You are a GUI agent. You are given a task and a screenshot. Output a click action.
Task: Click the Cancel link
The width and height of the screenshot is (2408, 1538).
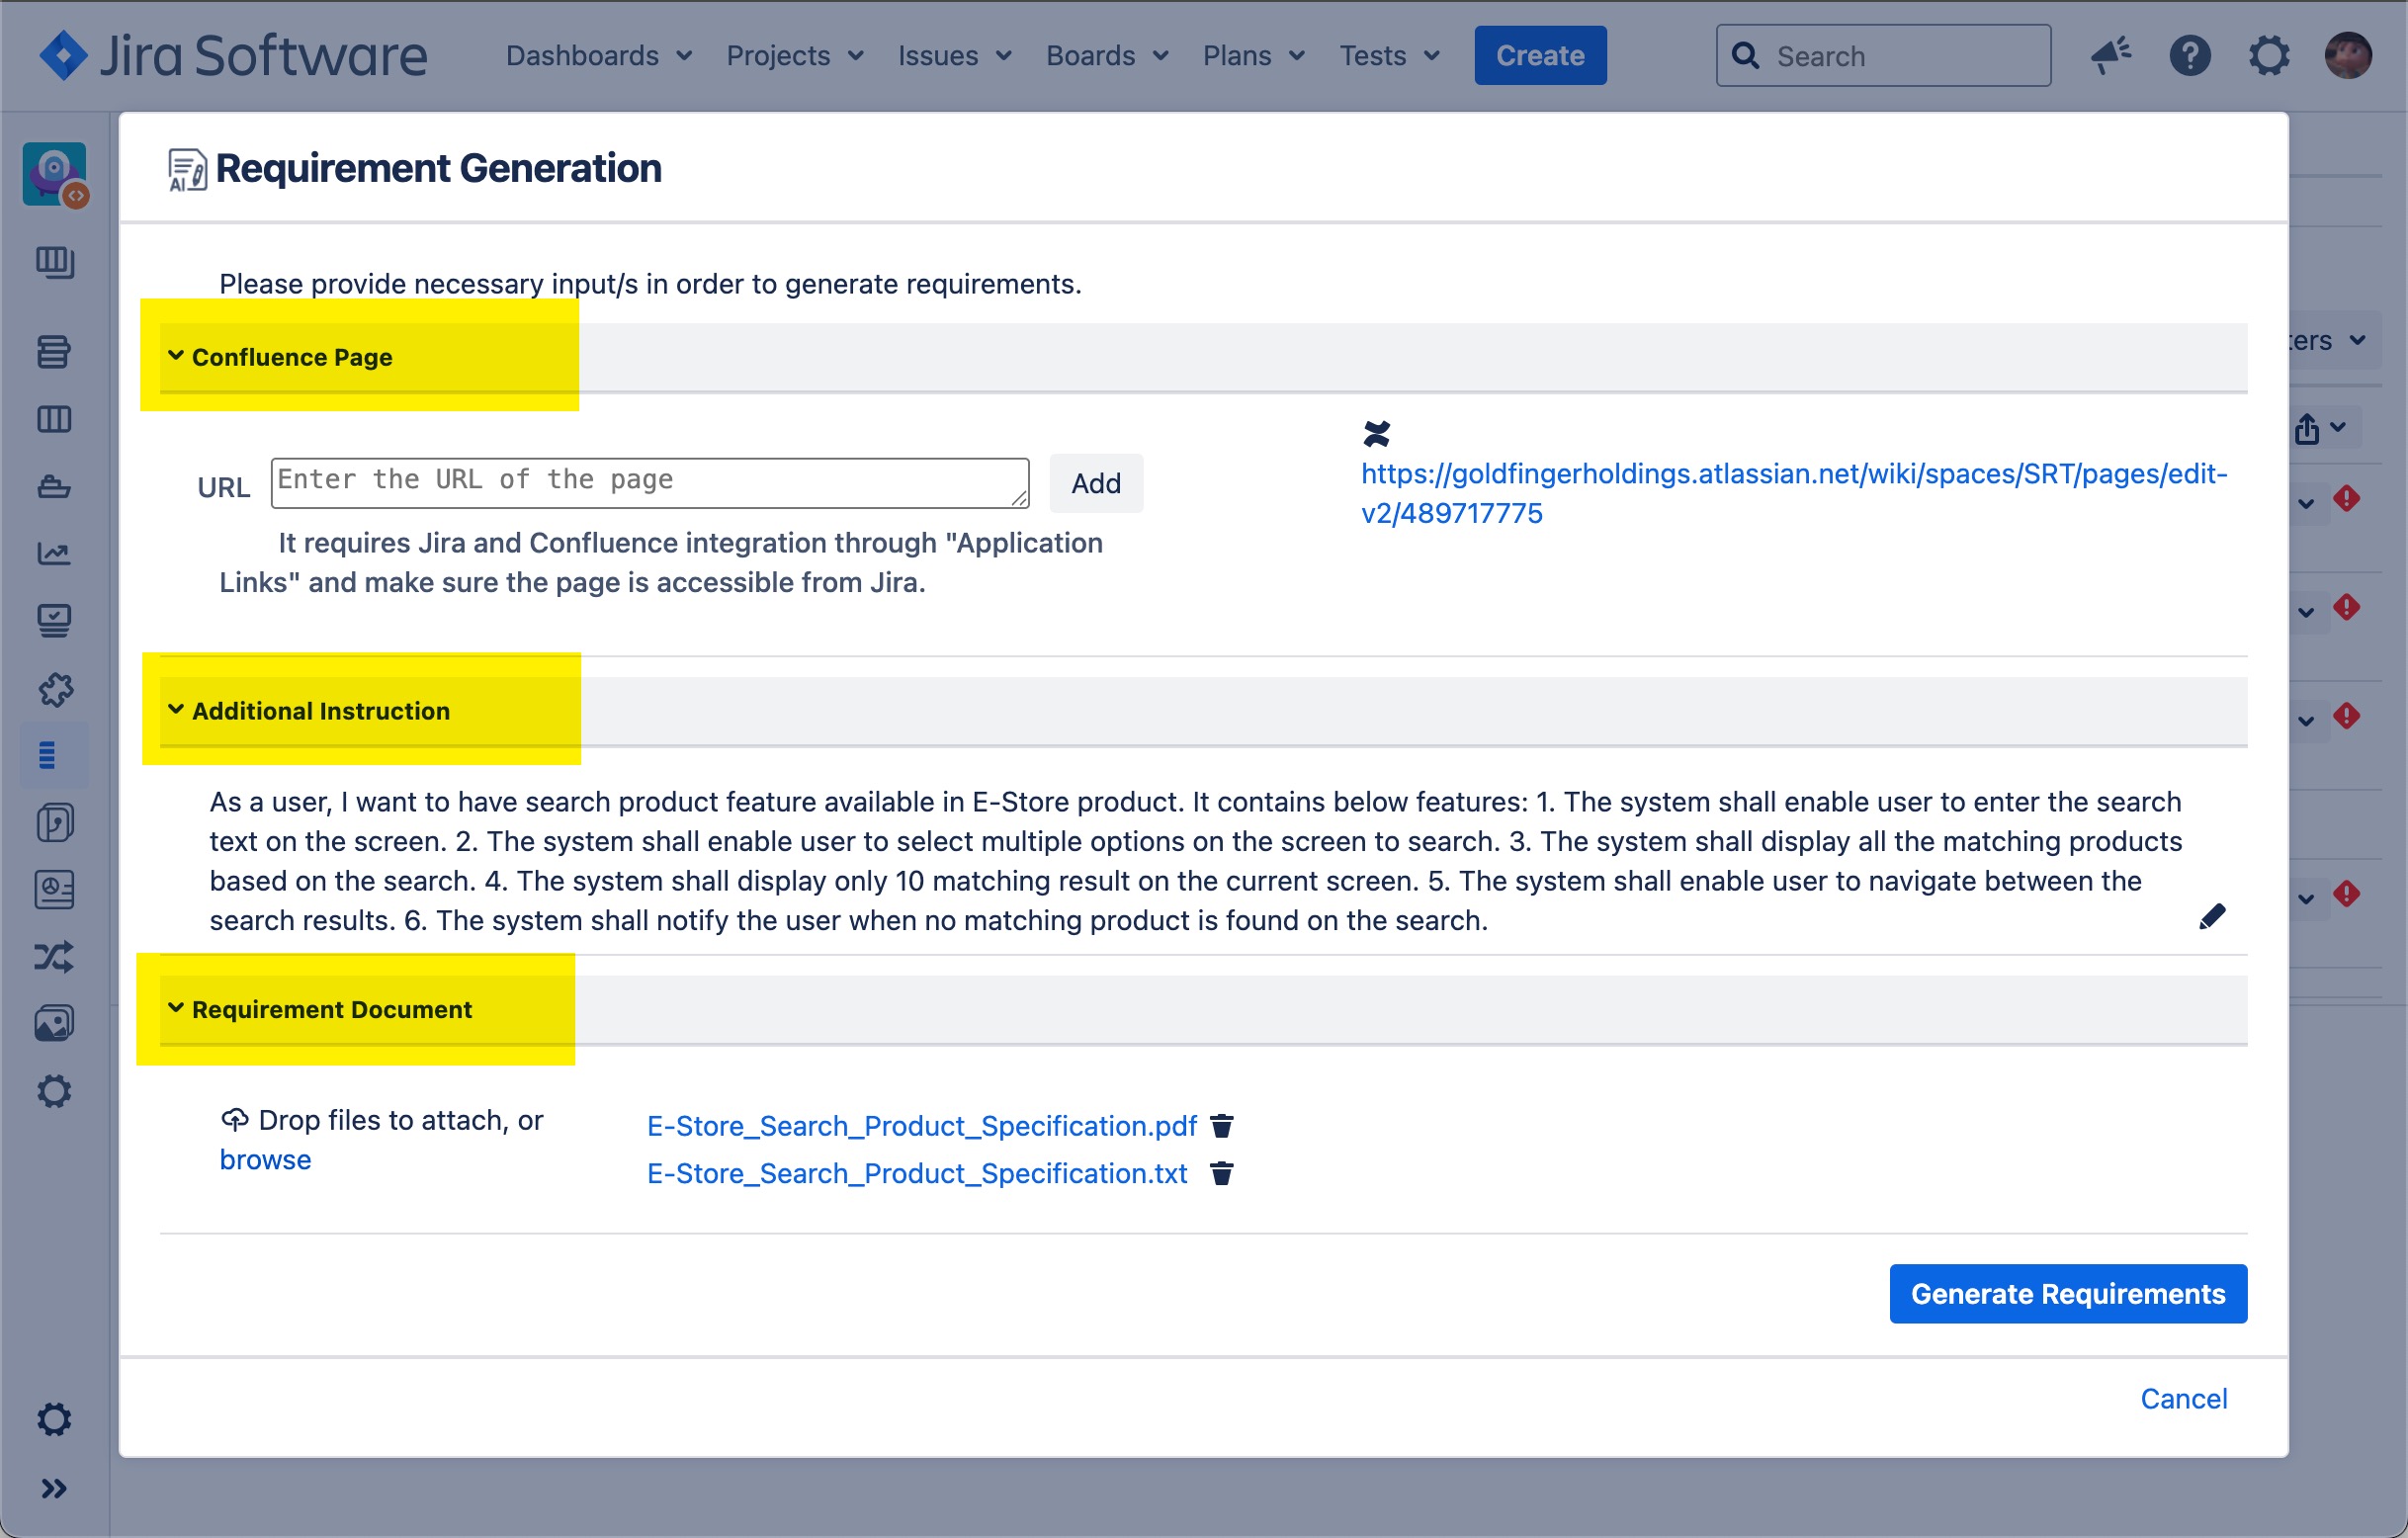pyautogui.click(x=2183, y=1398)
